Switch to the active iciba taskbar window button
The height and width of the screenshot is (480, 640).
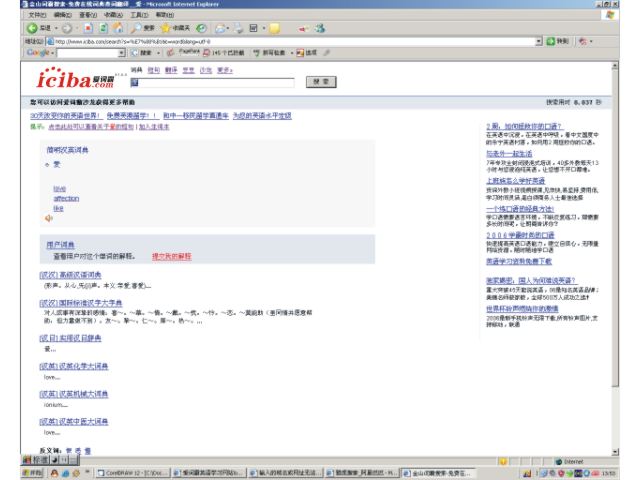click(438, 473)
